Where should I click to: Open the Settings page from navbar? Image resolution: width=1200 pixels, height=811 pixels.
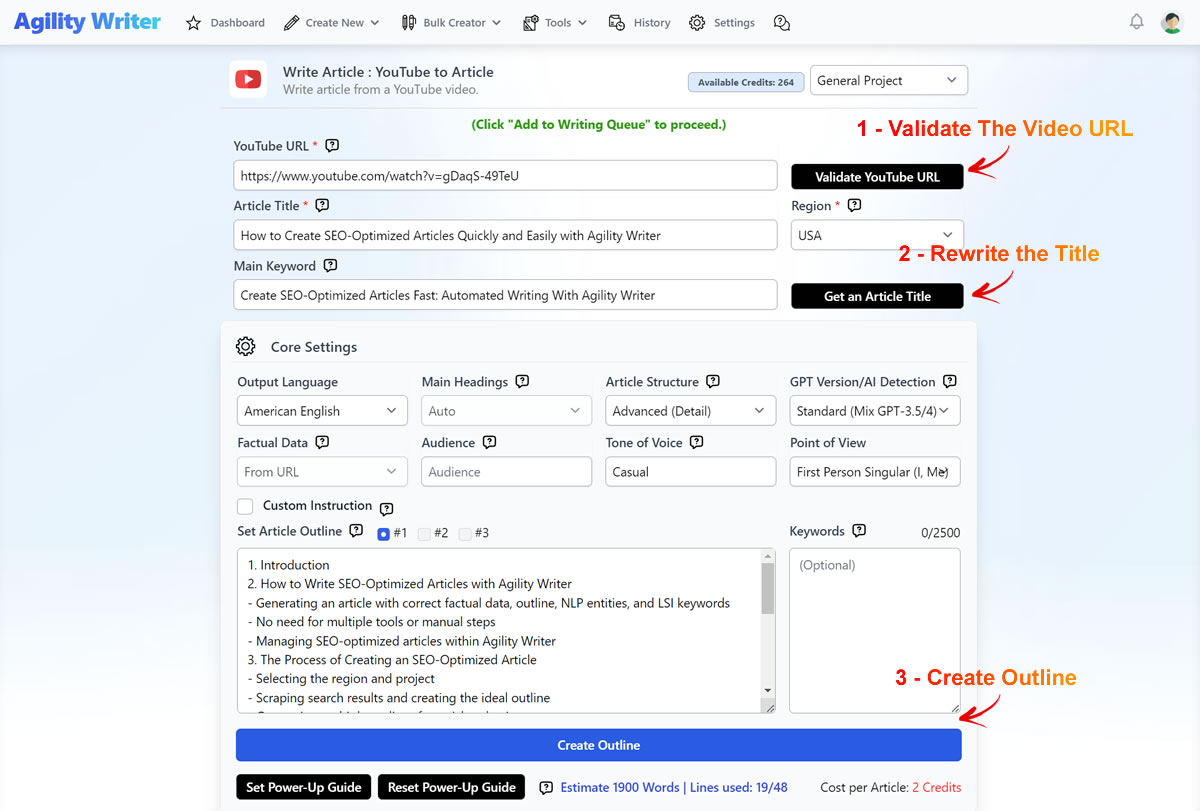click(x=722, y=23)
